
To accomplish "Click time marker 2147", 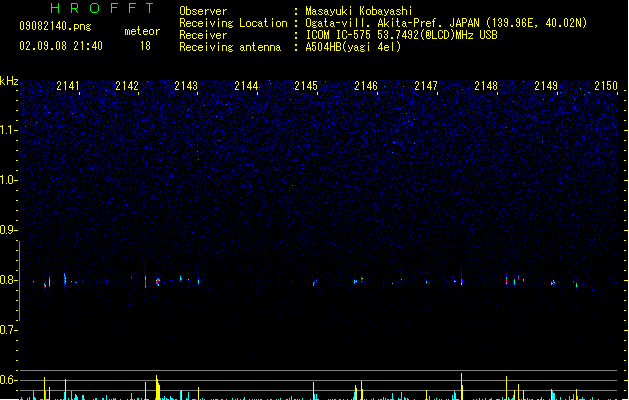I will point(426,86).
